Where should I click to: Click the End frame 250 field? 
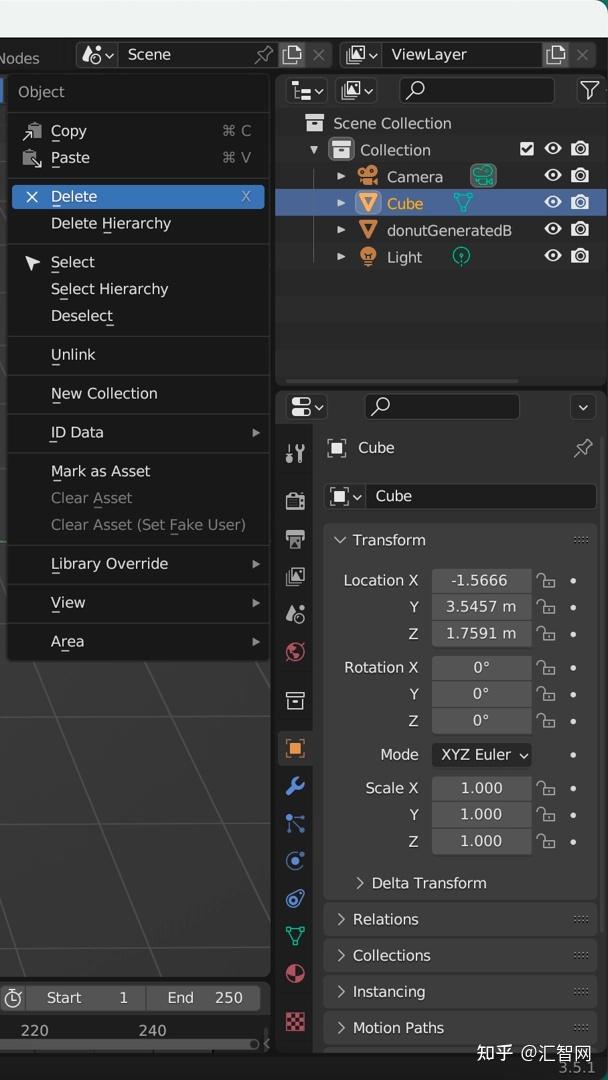203,998
